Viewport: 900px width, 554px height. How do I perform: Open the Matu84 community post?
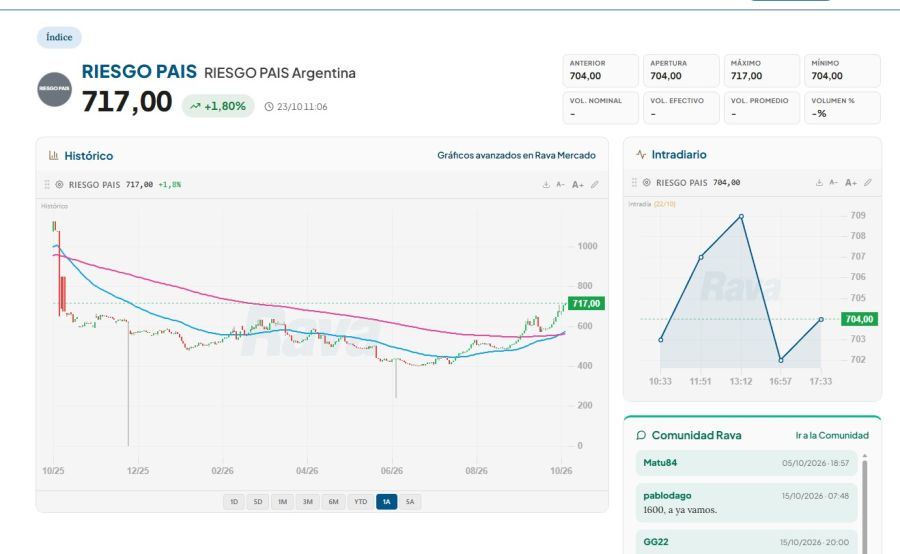pyautogui.click(x=746, y=463)
